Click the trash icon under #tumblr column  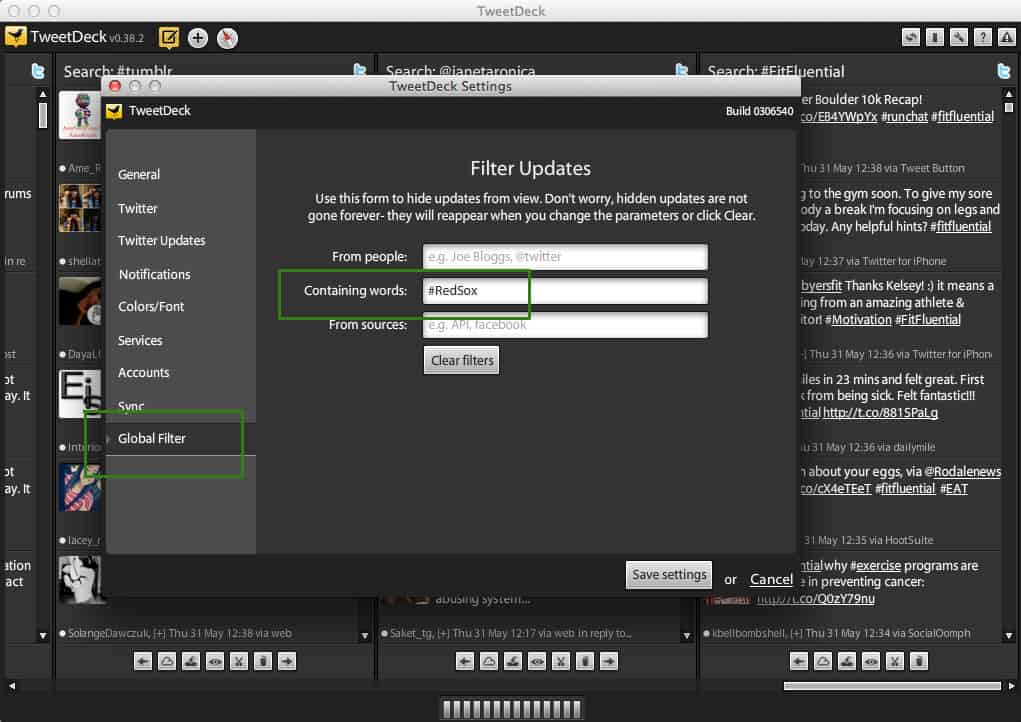pyautogui.click(x=262, y=661)
